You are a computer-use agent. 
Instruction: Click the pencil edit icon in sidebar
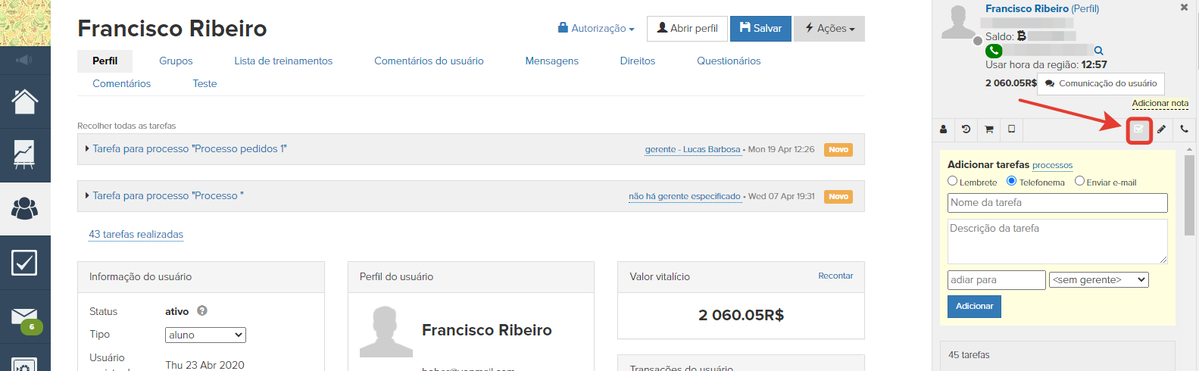[1162, 129]
